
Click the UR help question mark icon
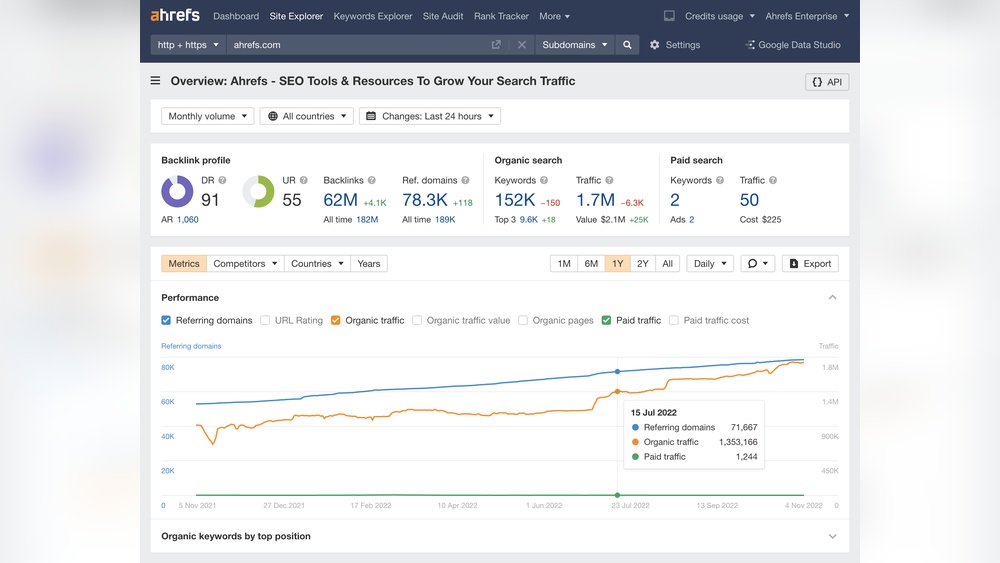pos(304,180)
